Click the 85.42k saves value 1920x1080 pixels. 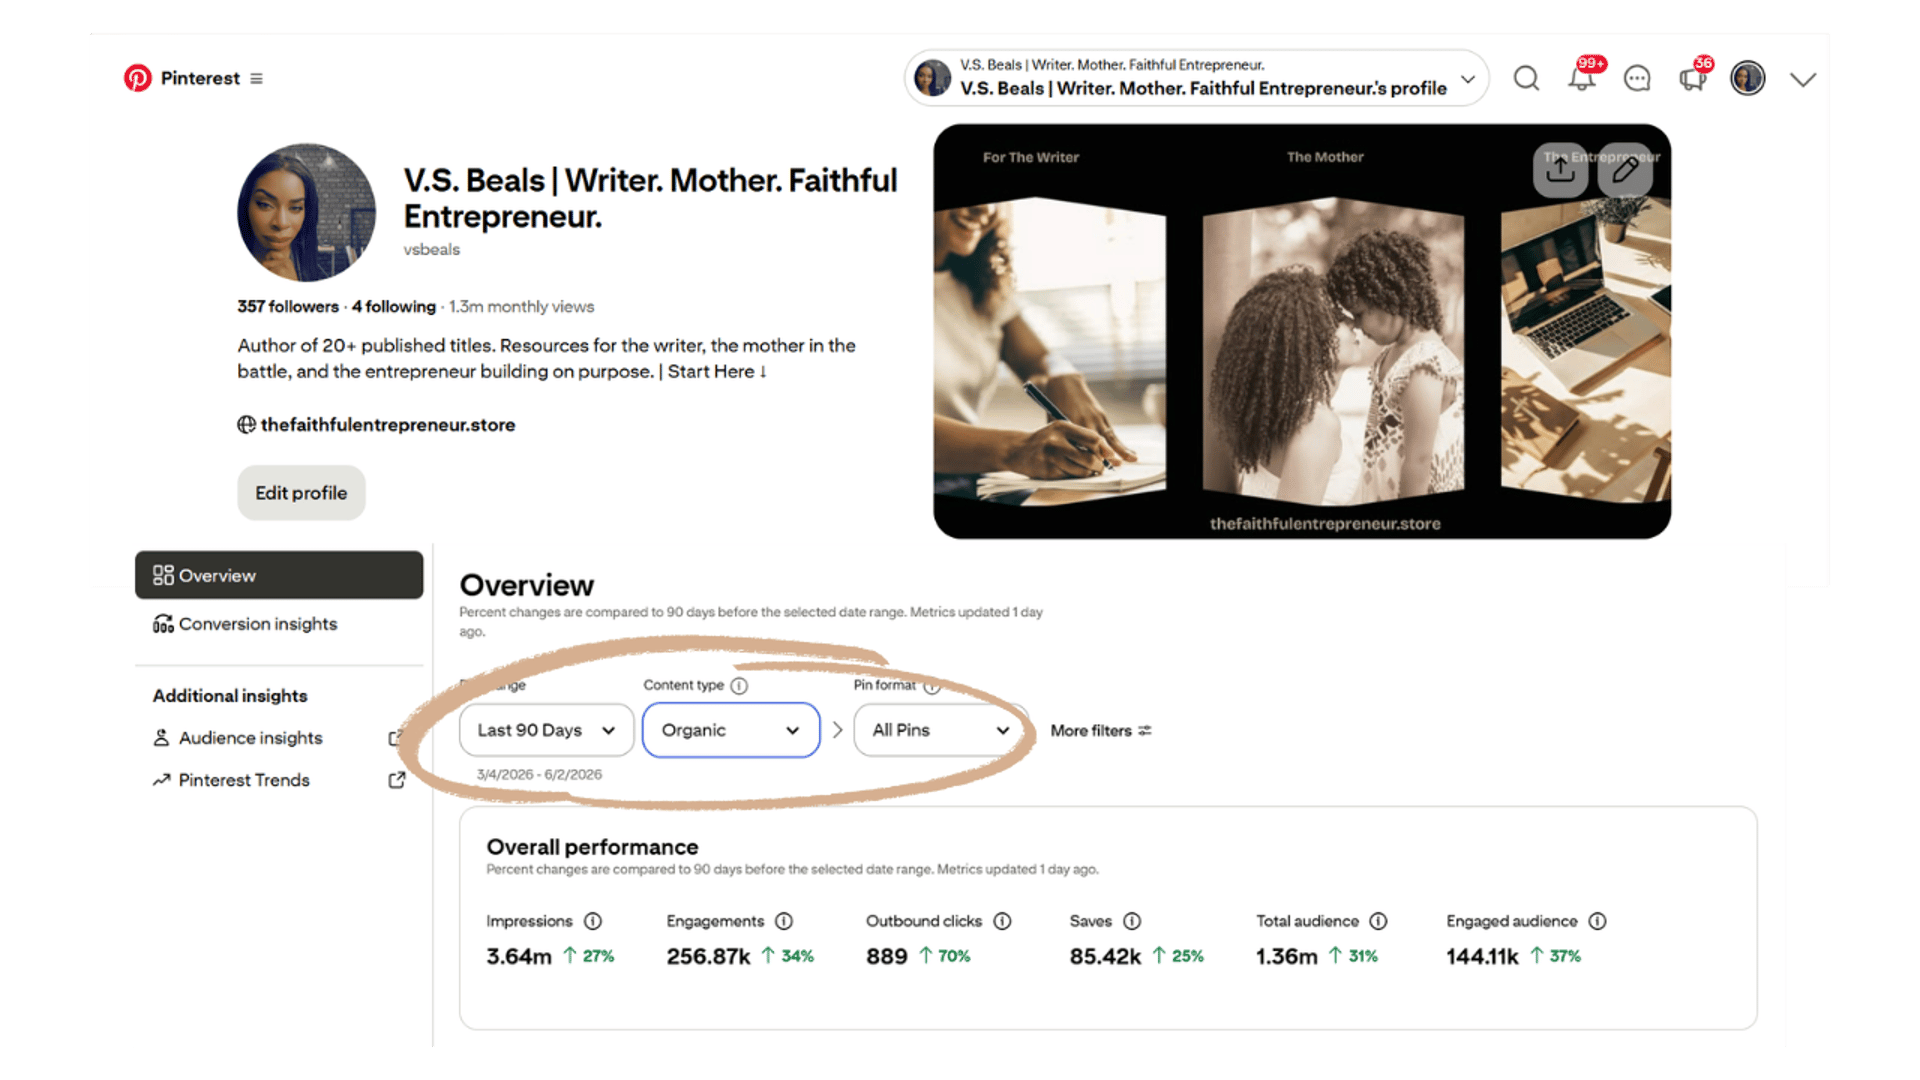point(1105,957)
